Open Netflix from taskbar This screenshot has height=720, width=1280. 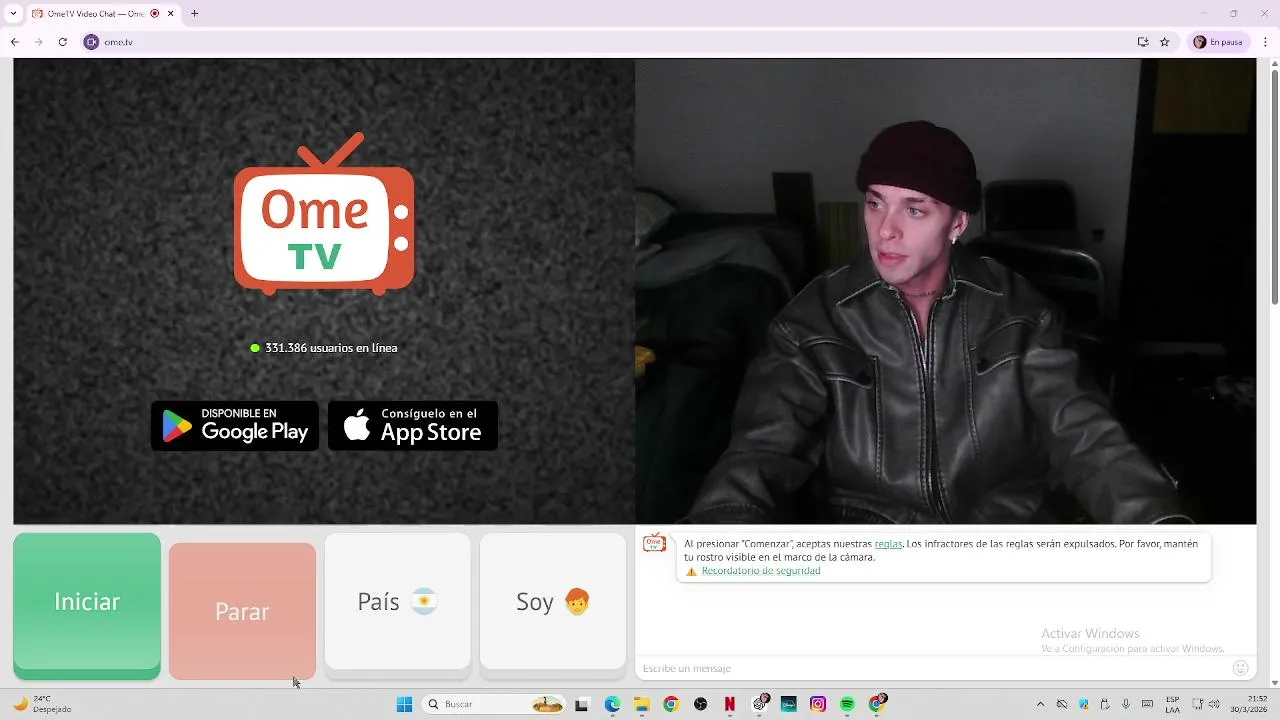click(730, 704)
